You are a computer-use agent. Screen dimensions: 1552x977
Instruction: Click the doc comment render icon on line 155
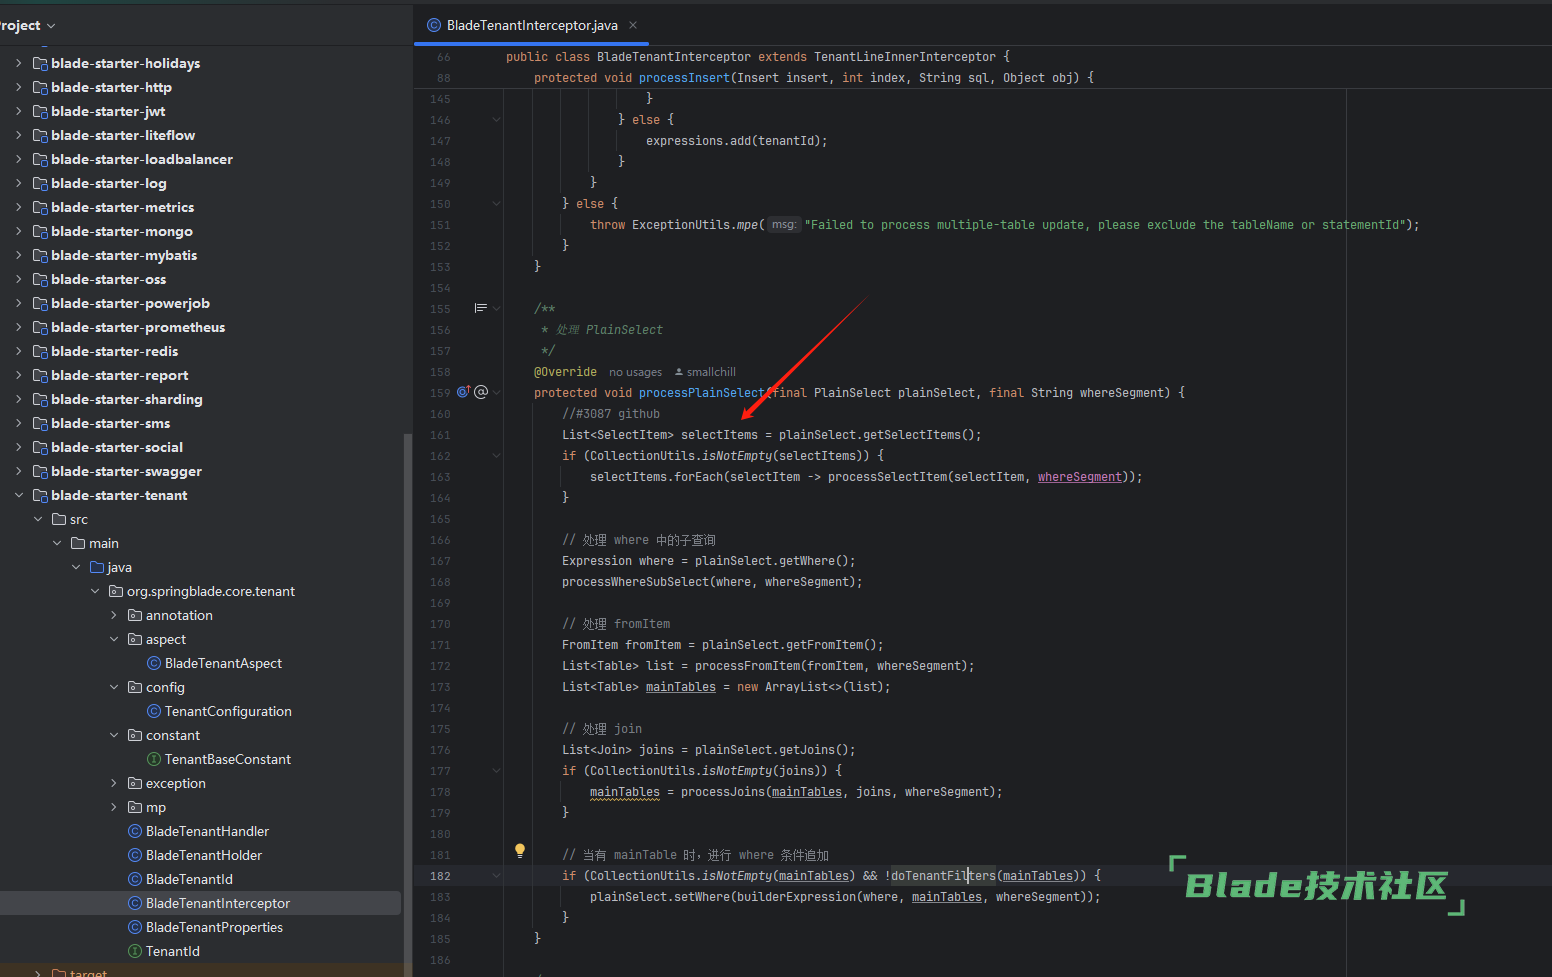click(x=480, y=308)
